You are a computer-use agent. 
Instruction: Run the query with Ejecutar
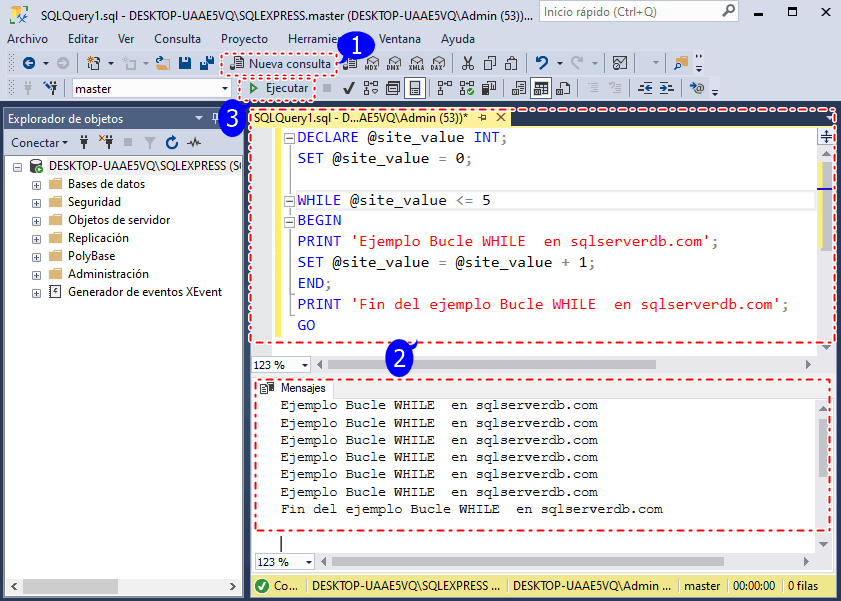[278, 88]
